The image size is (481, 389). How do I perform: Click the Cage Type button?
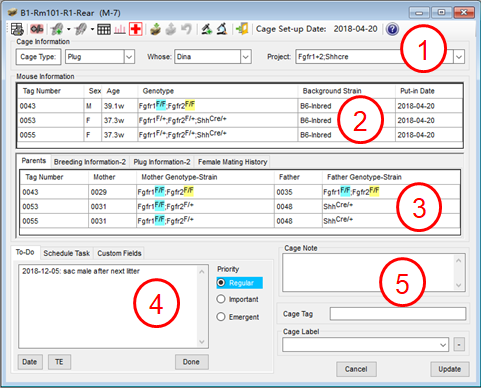point(38,57)
